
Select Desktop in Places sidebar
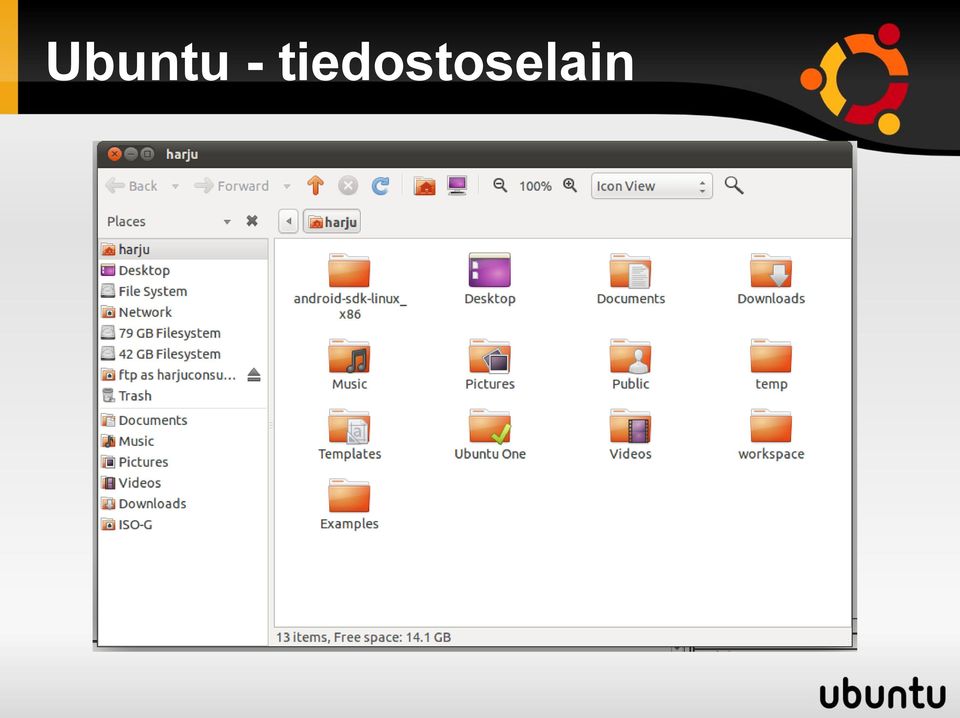[183, 270]
